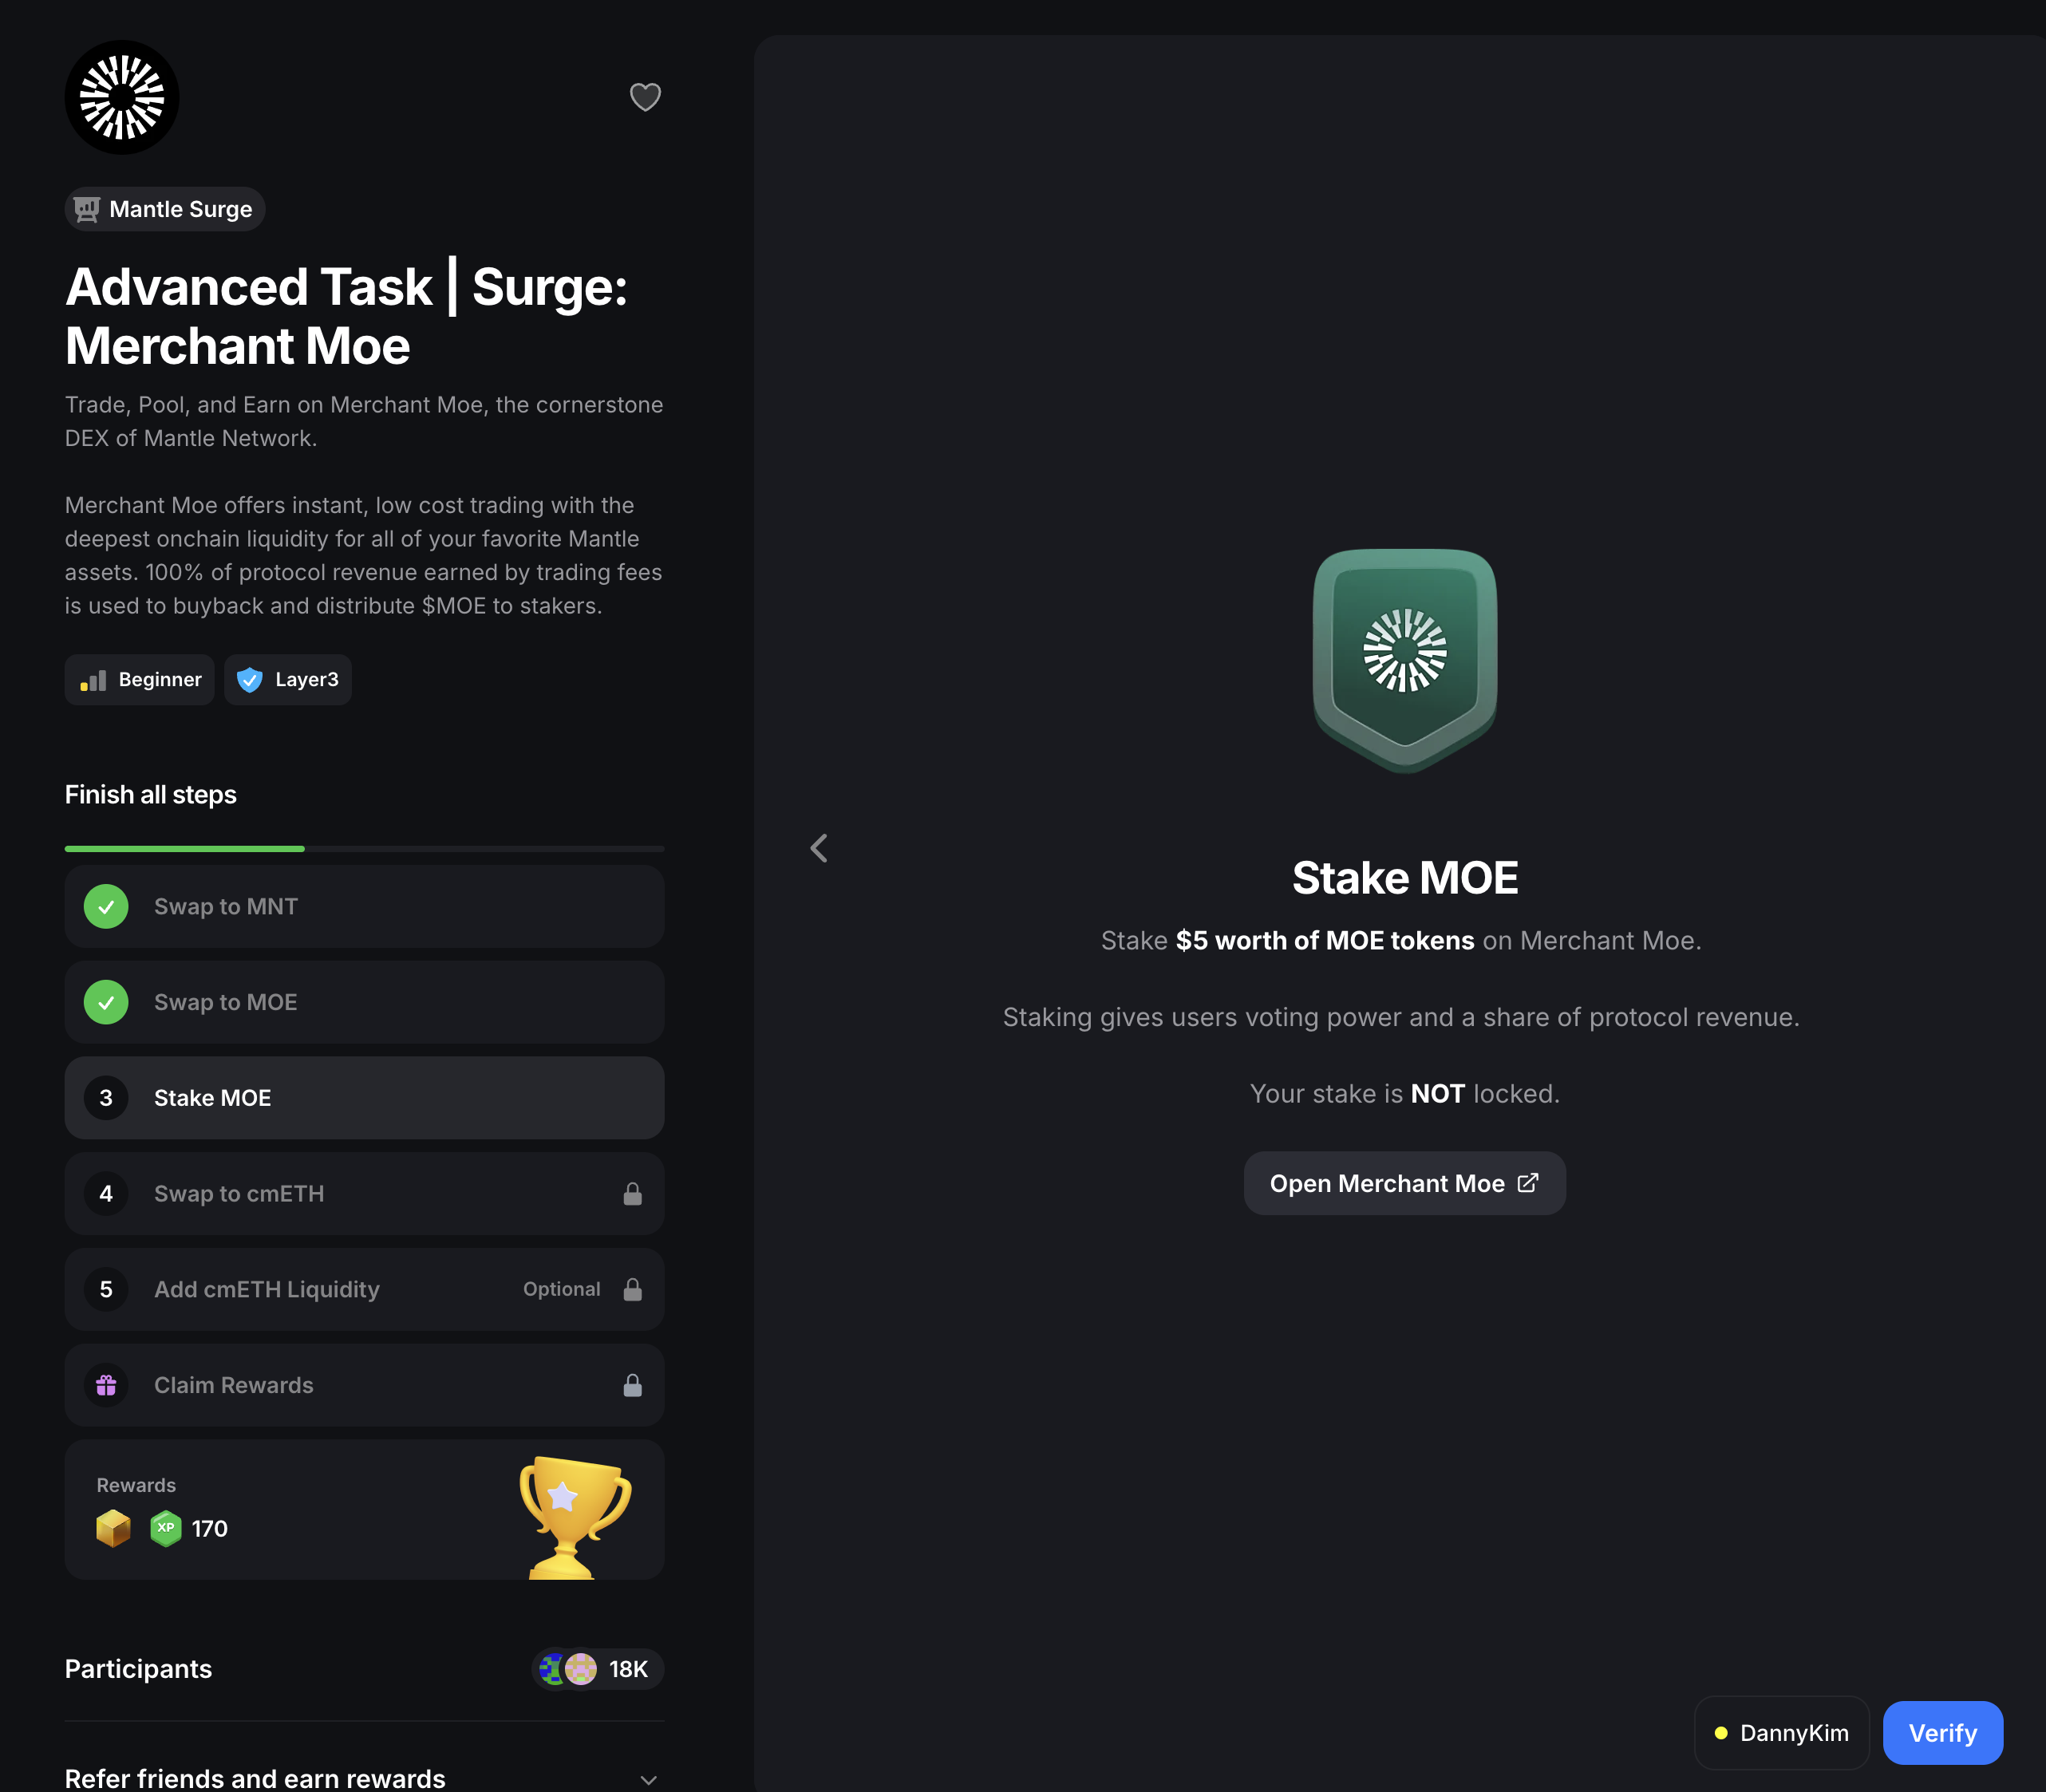Click the trophy rewards icon
This screenshot has height=1792, width=2046.
pos(574,1514)
